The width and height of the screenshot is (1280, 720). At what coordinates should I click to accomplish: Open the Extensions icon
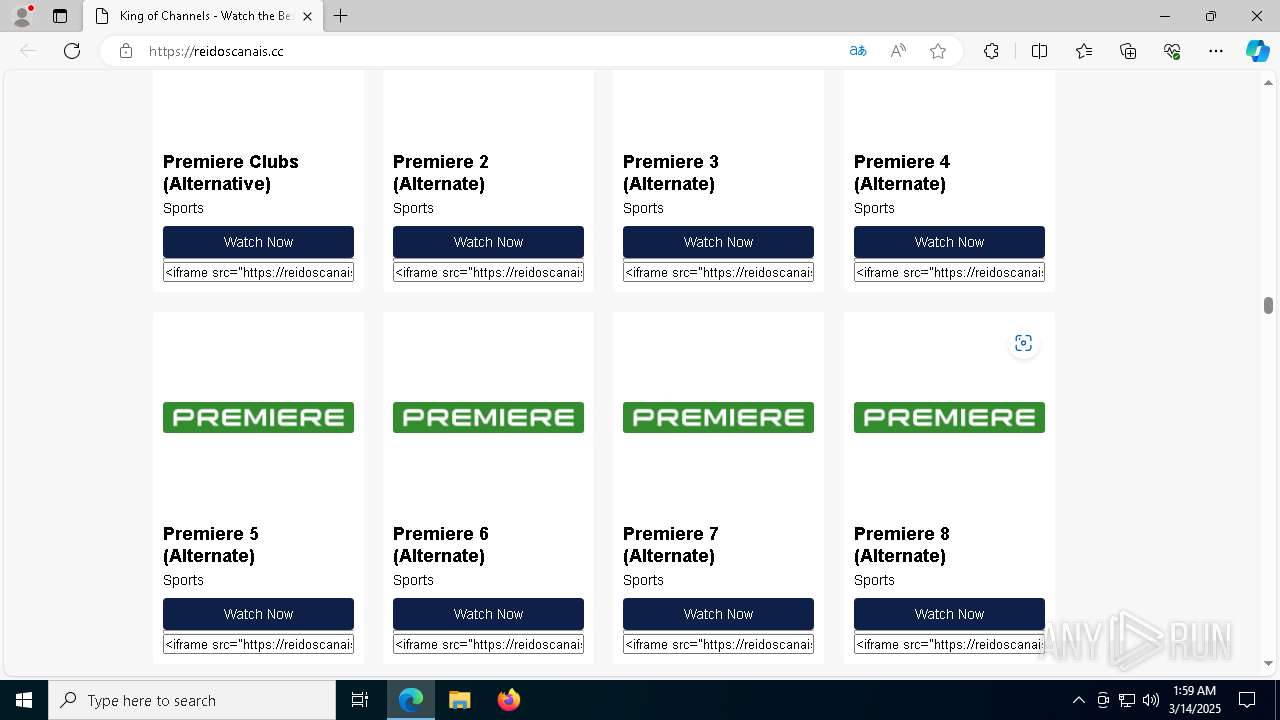click(x=991, y=51)
